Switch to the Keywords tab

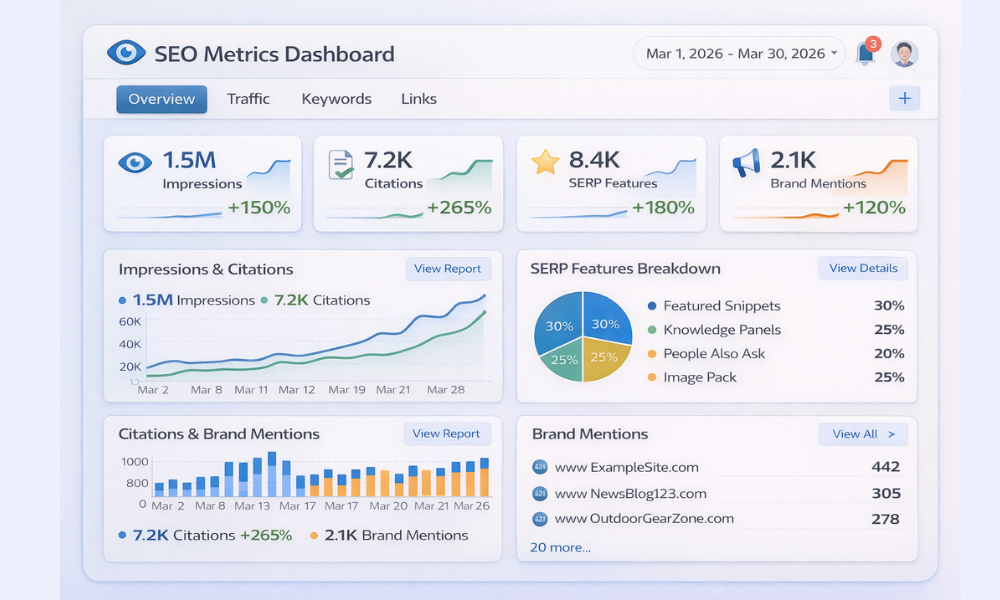(x=336, y=98)
